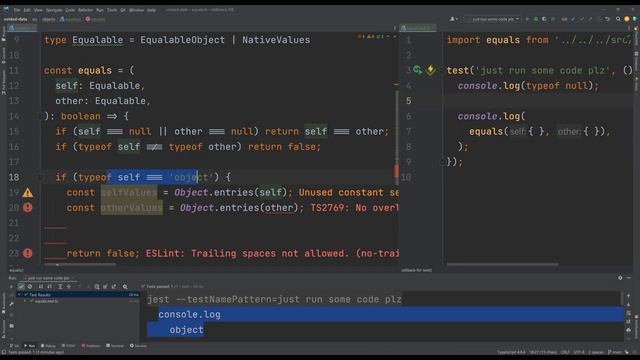Open the Services tool window tab
This screenshot has width=640, height=360.
(x=138, y=346)
